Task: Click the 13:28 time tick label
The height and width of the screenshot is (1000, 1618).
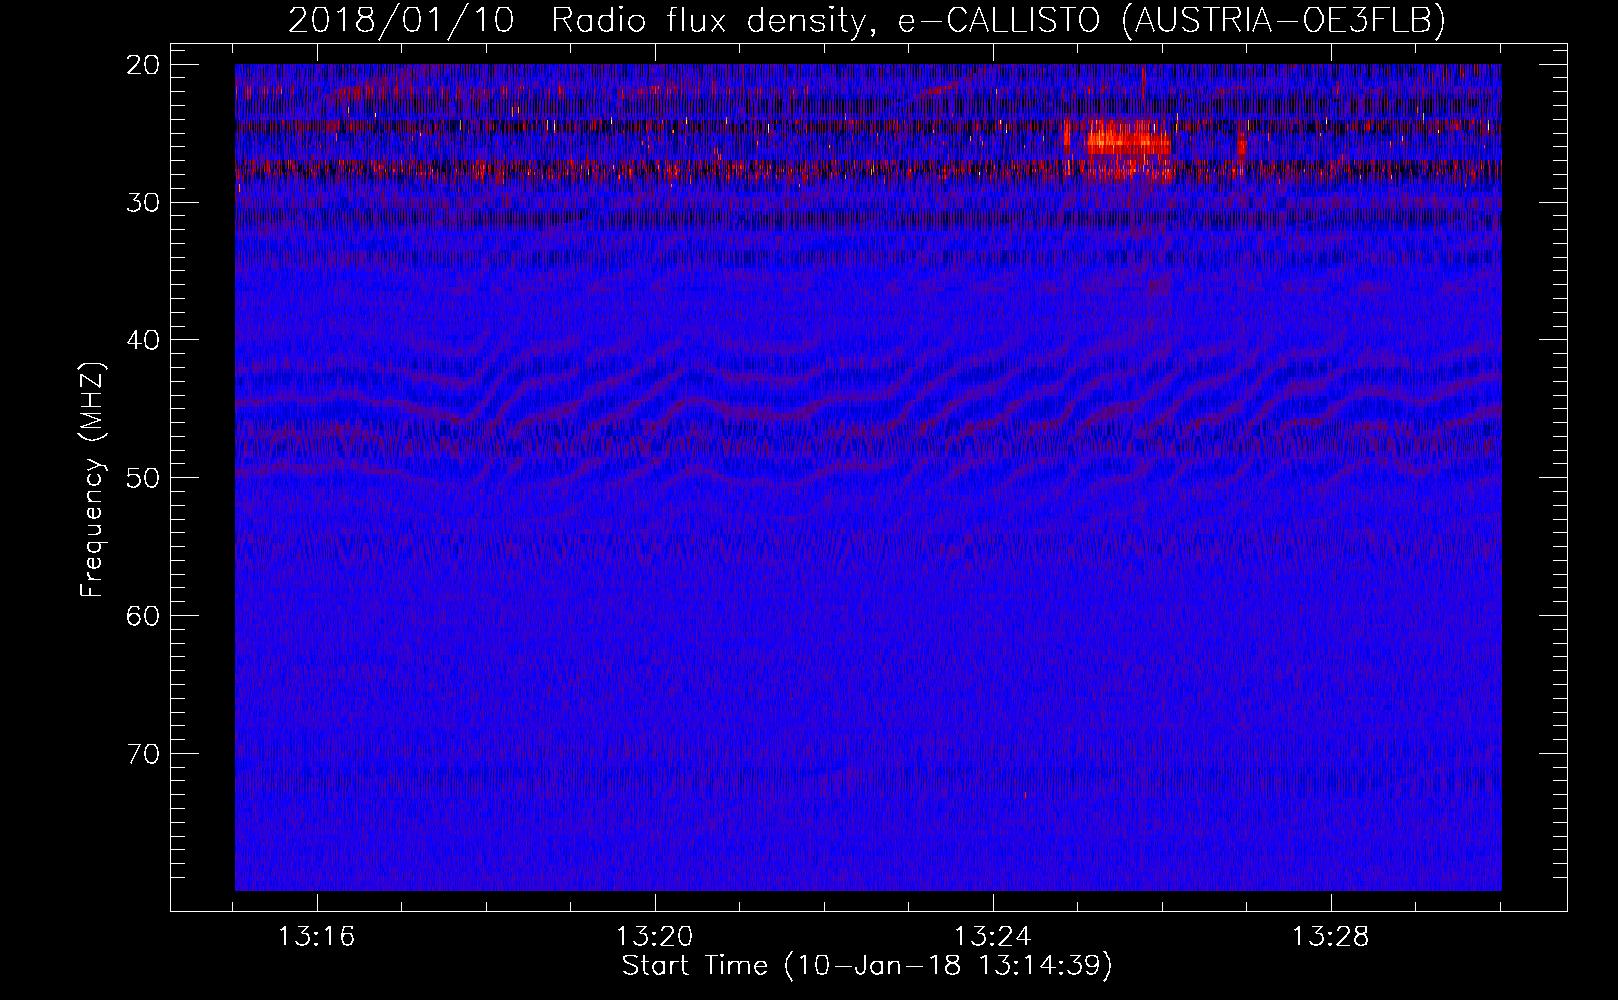Action: (1331, 937)
